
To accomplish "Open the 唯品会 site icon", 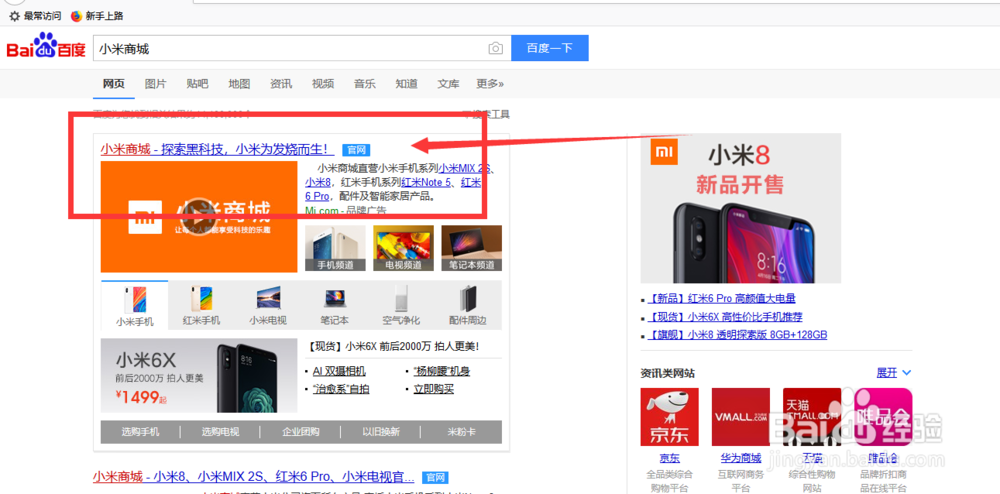I will 883,417.
